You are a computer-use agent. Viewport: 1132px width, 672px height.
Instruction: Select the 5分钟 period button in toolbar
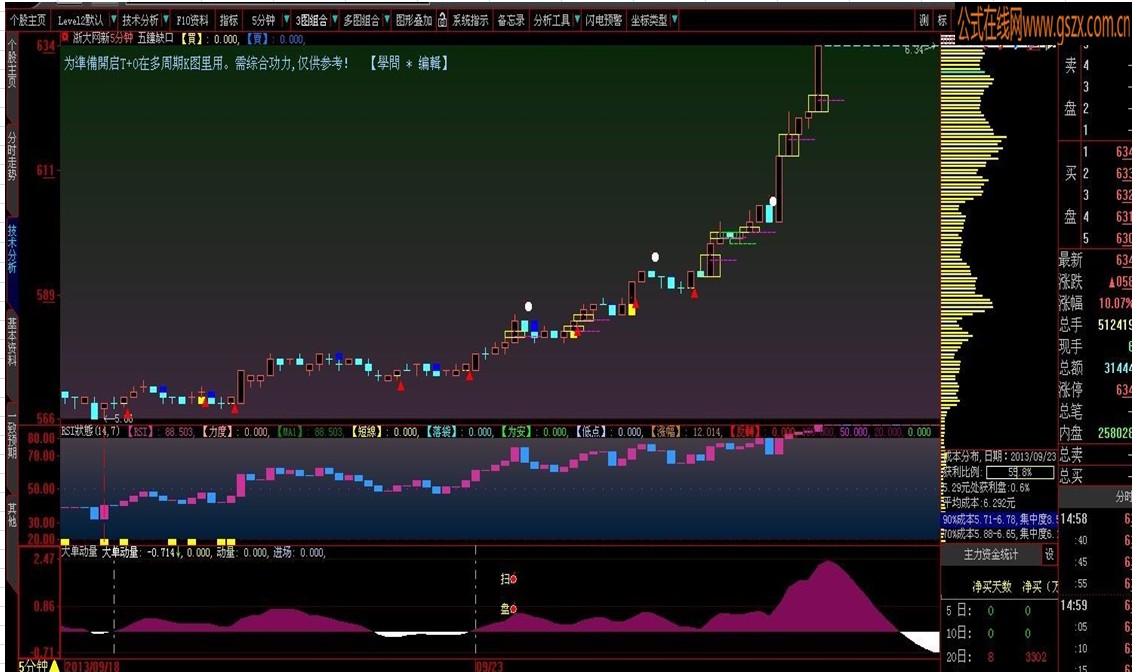(263, 20)
